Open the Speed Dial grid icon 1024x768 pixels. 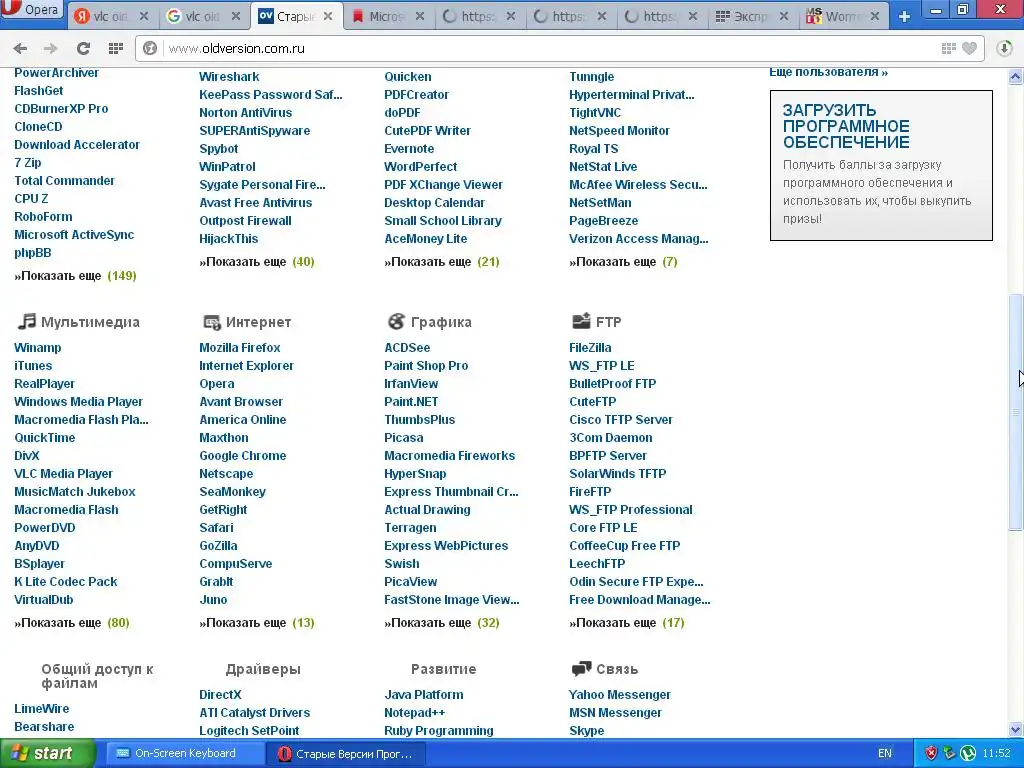116,48
